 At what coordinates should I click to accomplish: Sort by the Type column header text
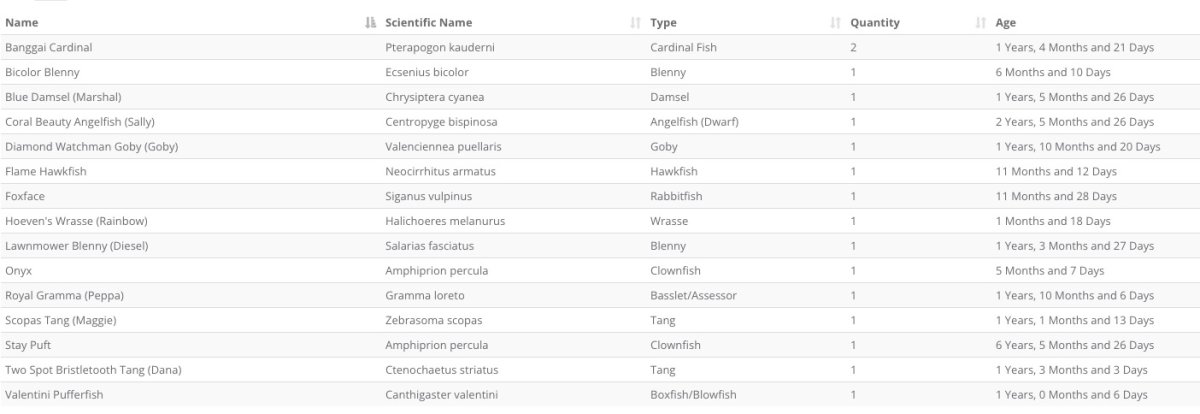pyautogui.click(x=663, y=23)
